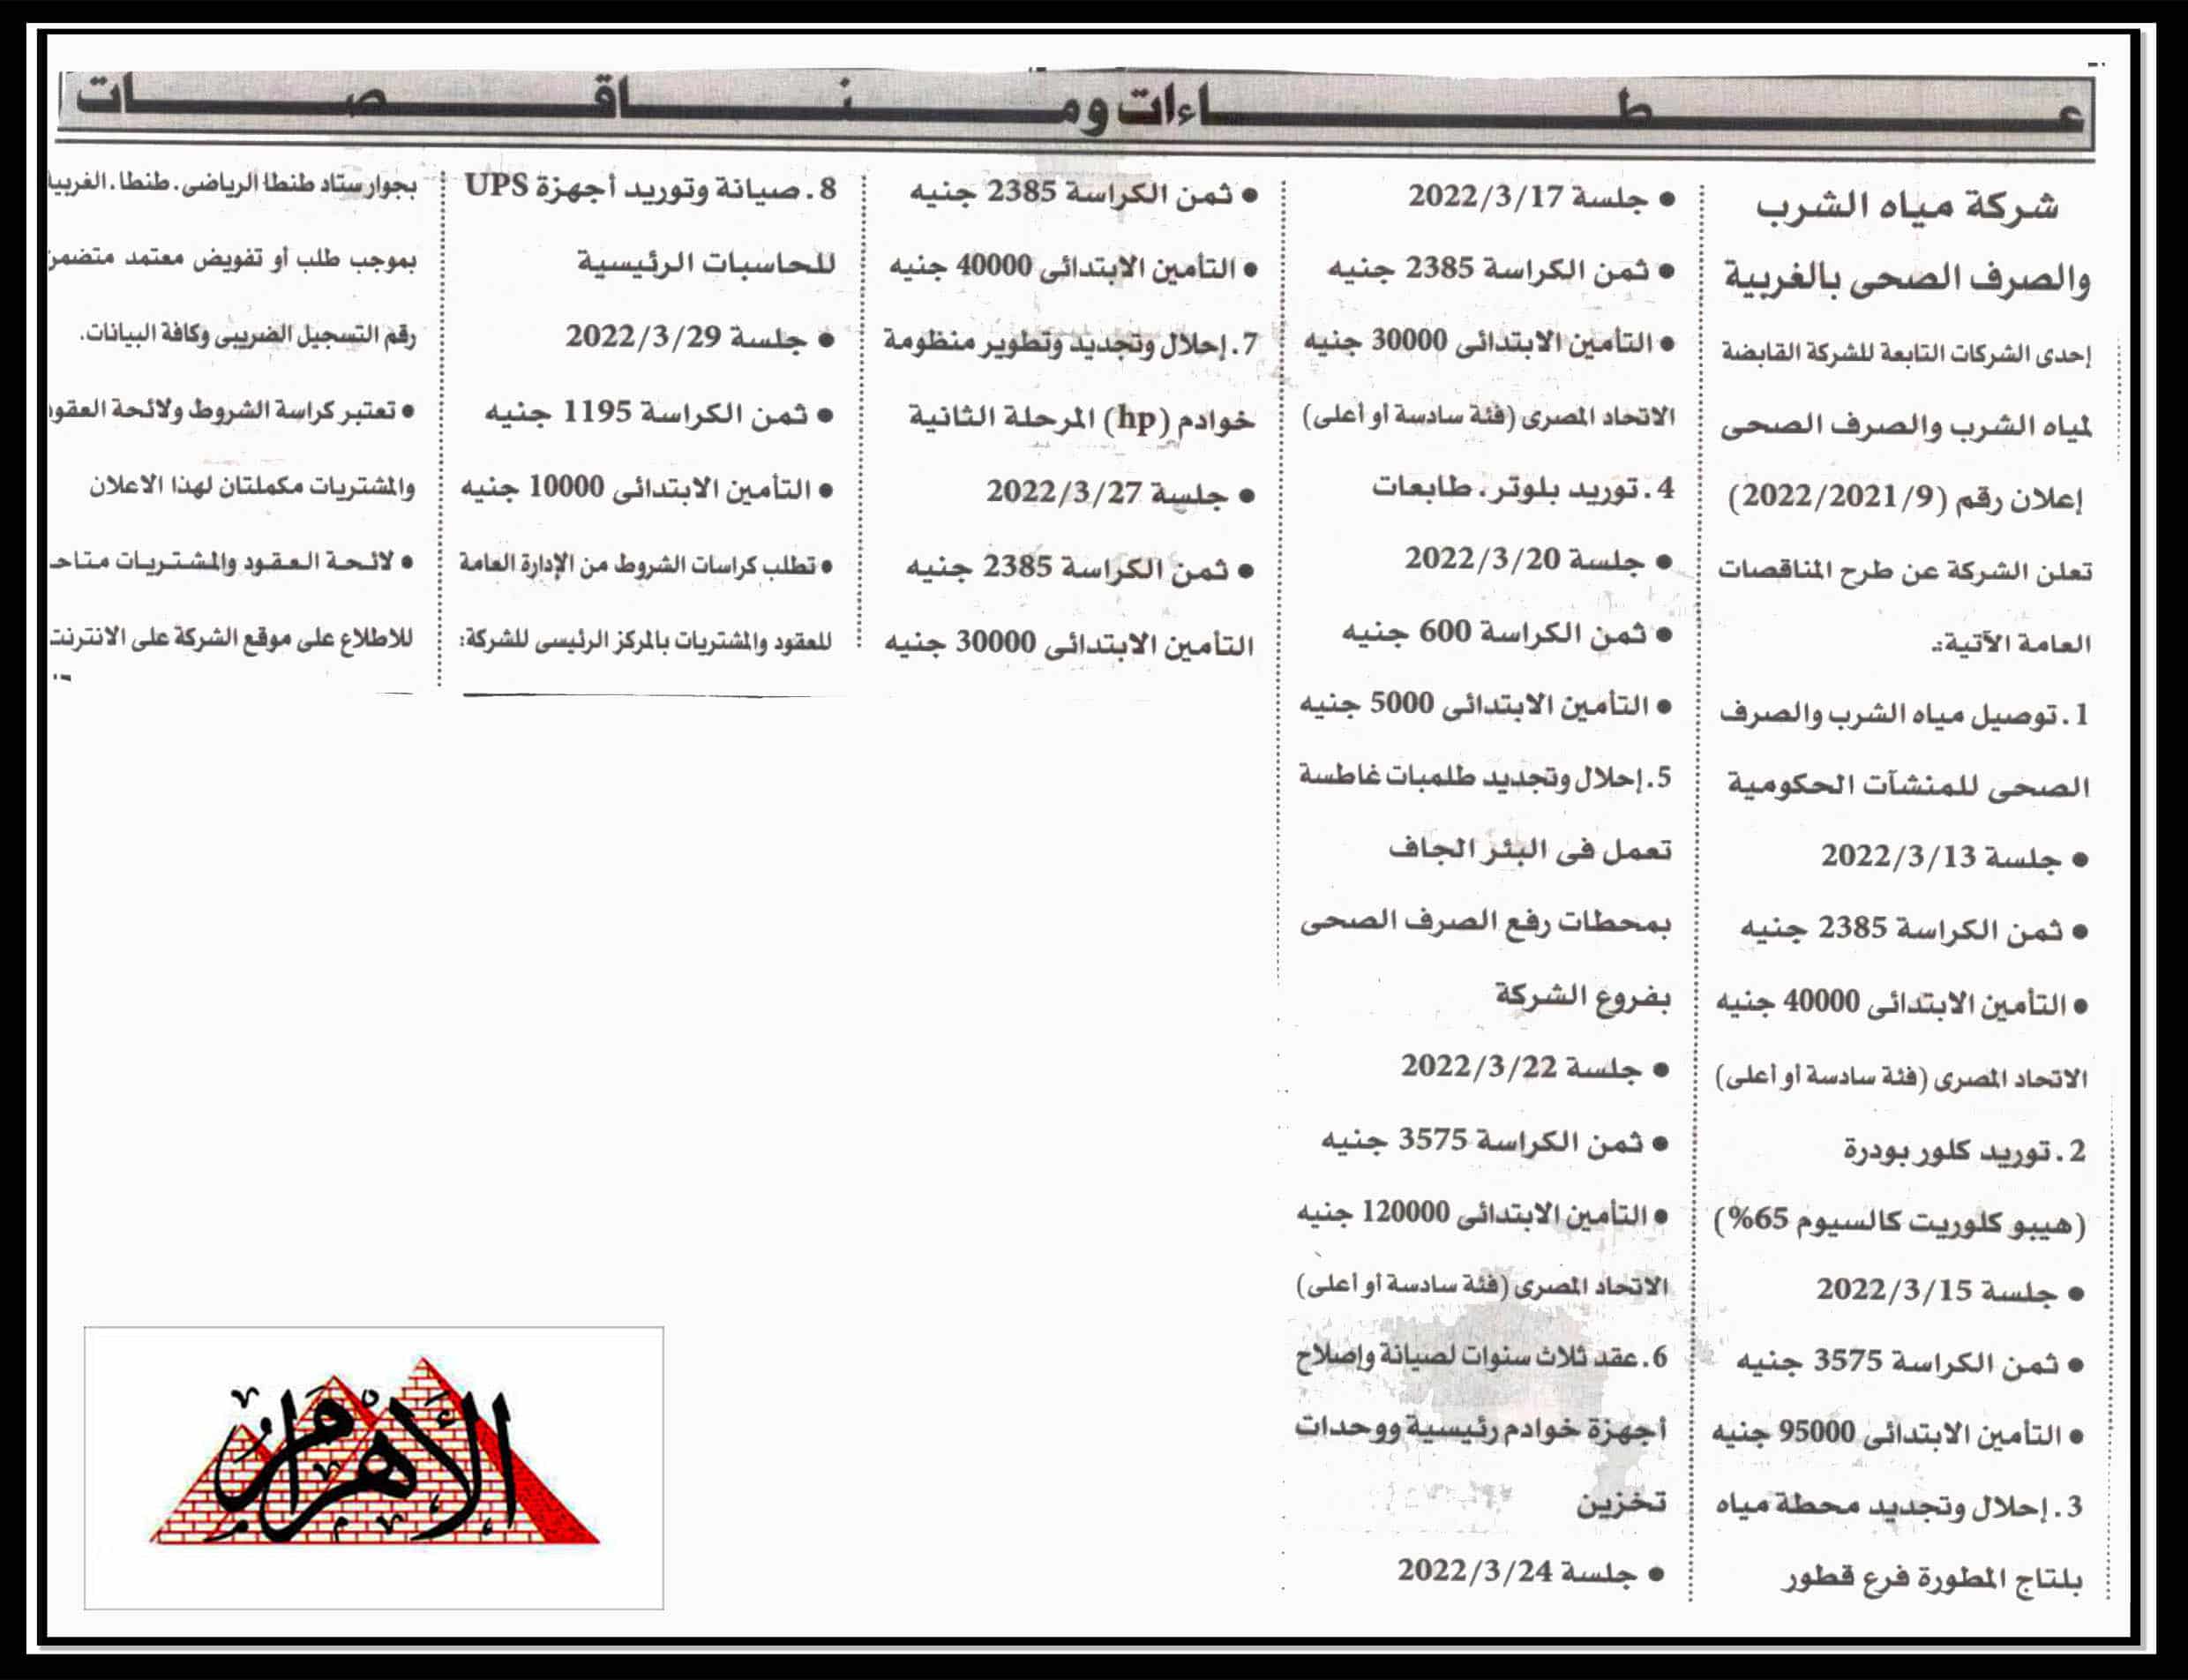Image resolution: width=2188 pixels, height=1680 pixels.
Task: Click the session date 'جلسة 2022/3/13'
Action: 1954,858
